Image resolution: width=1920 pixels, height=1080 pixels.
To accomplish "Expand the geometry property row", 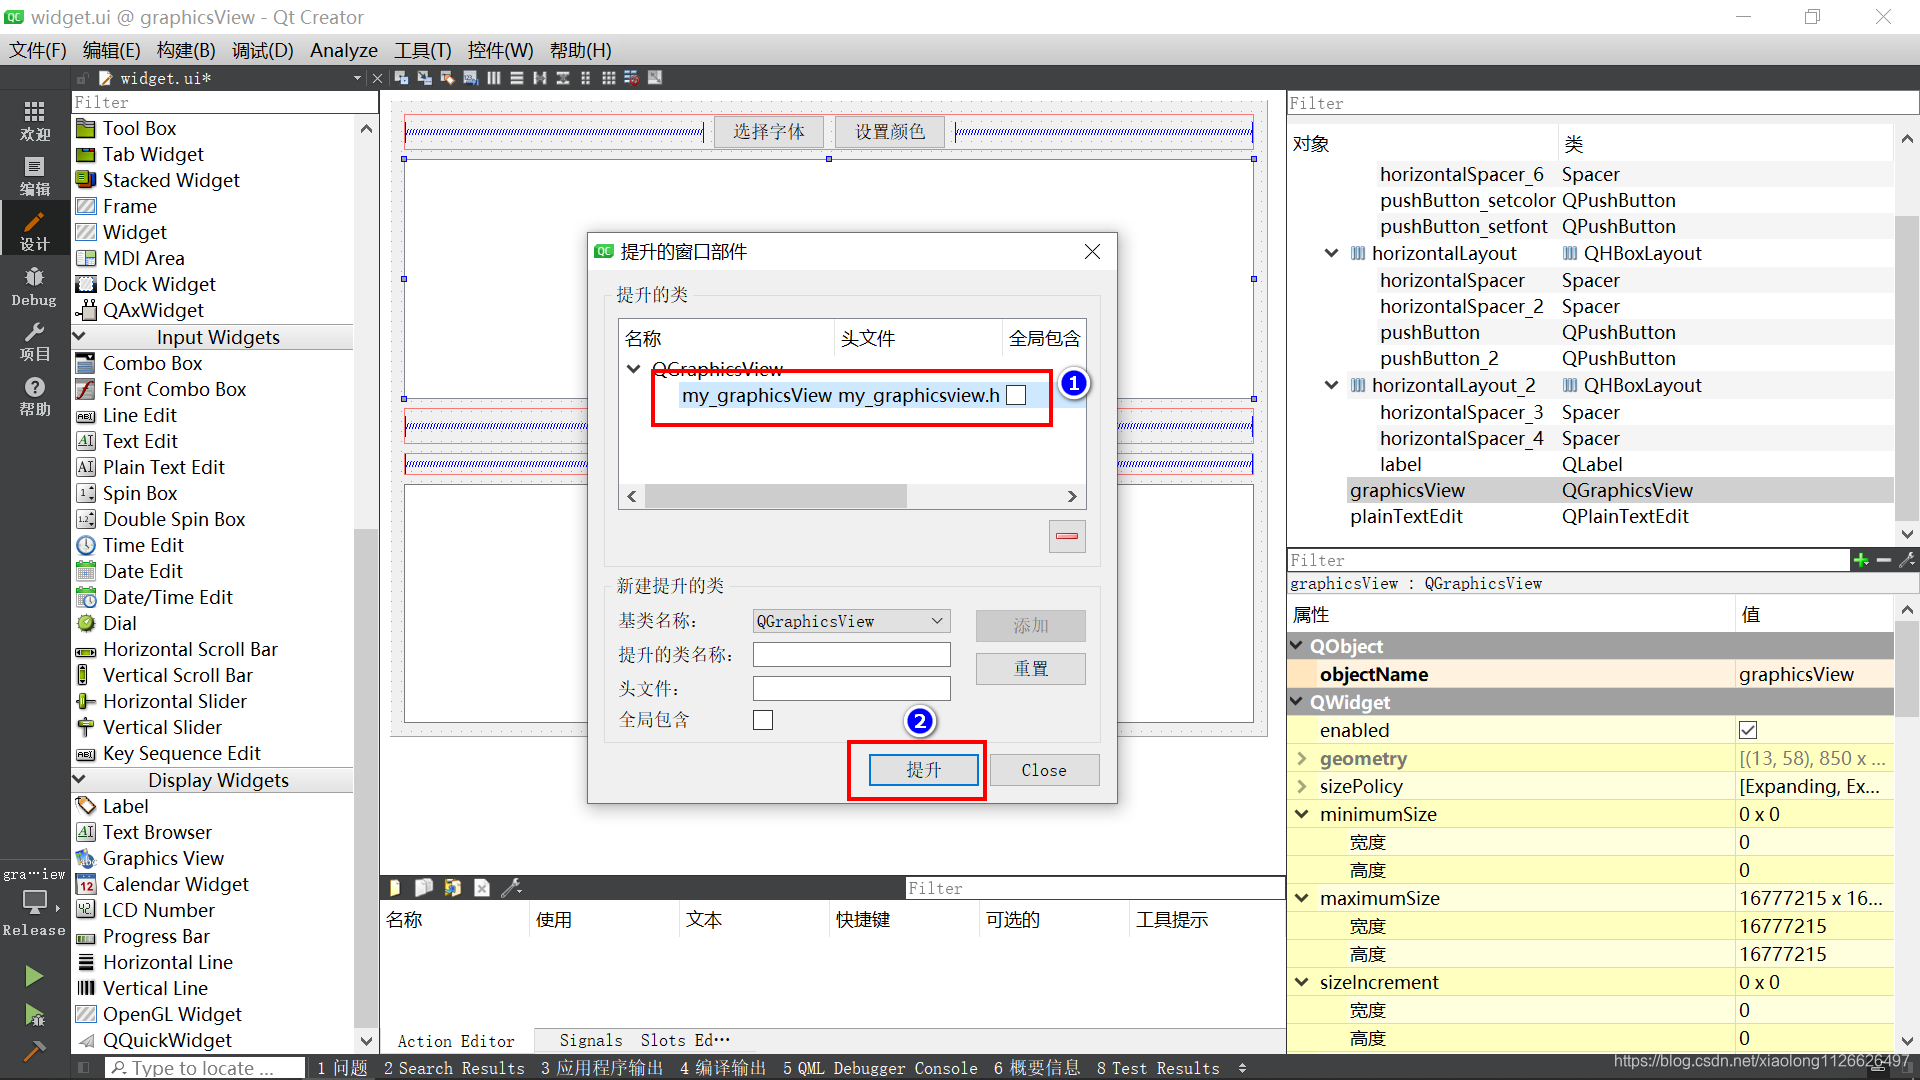I will (1301, 758).
